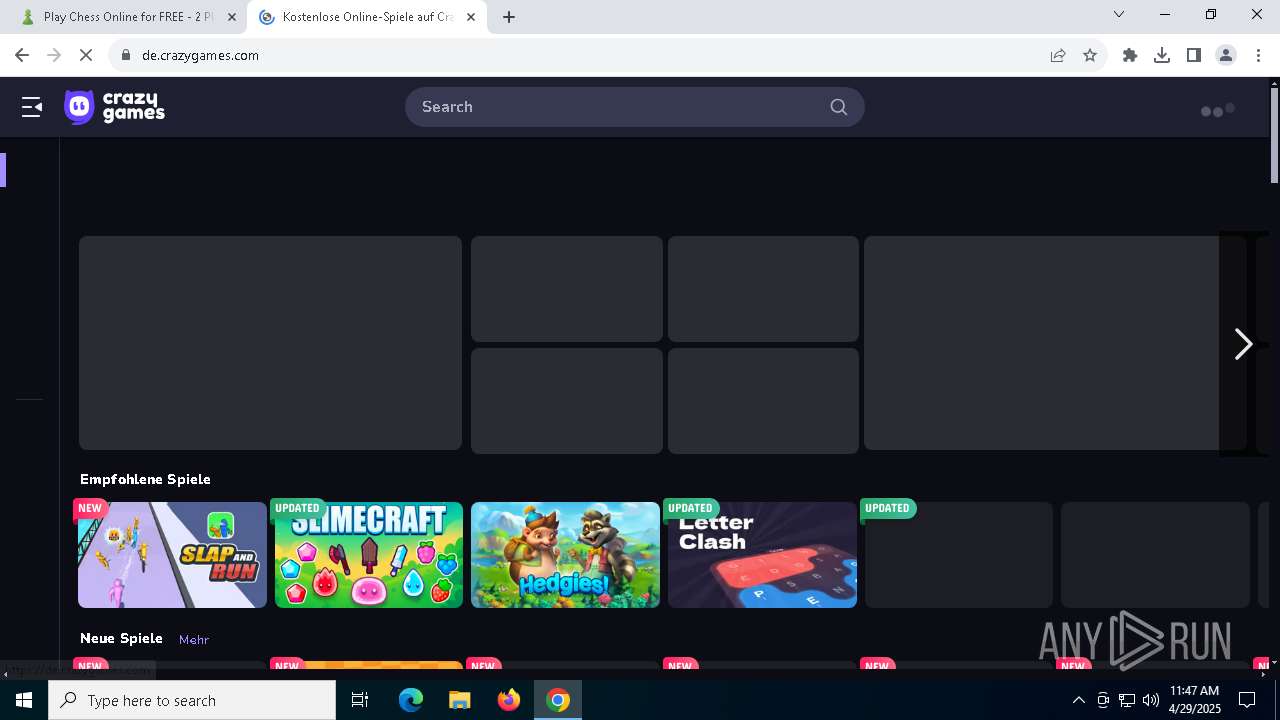Click the Empfohlene Spiele heading
1280x720 pixels.
point(145,479)
